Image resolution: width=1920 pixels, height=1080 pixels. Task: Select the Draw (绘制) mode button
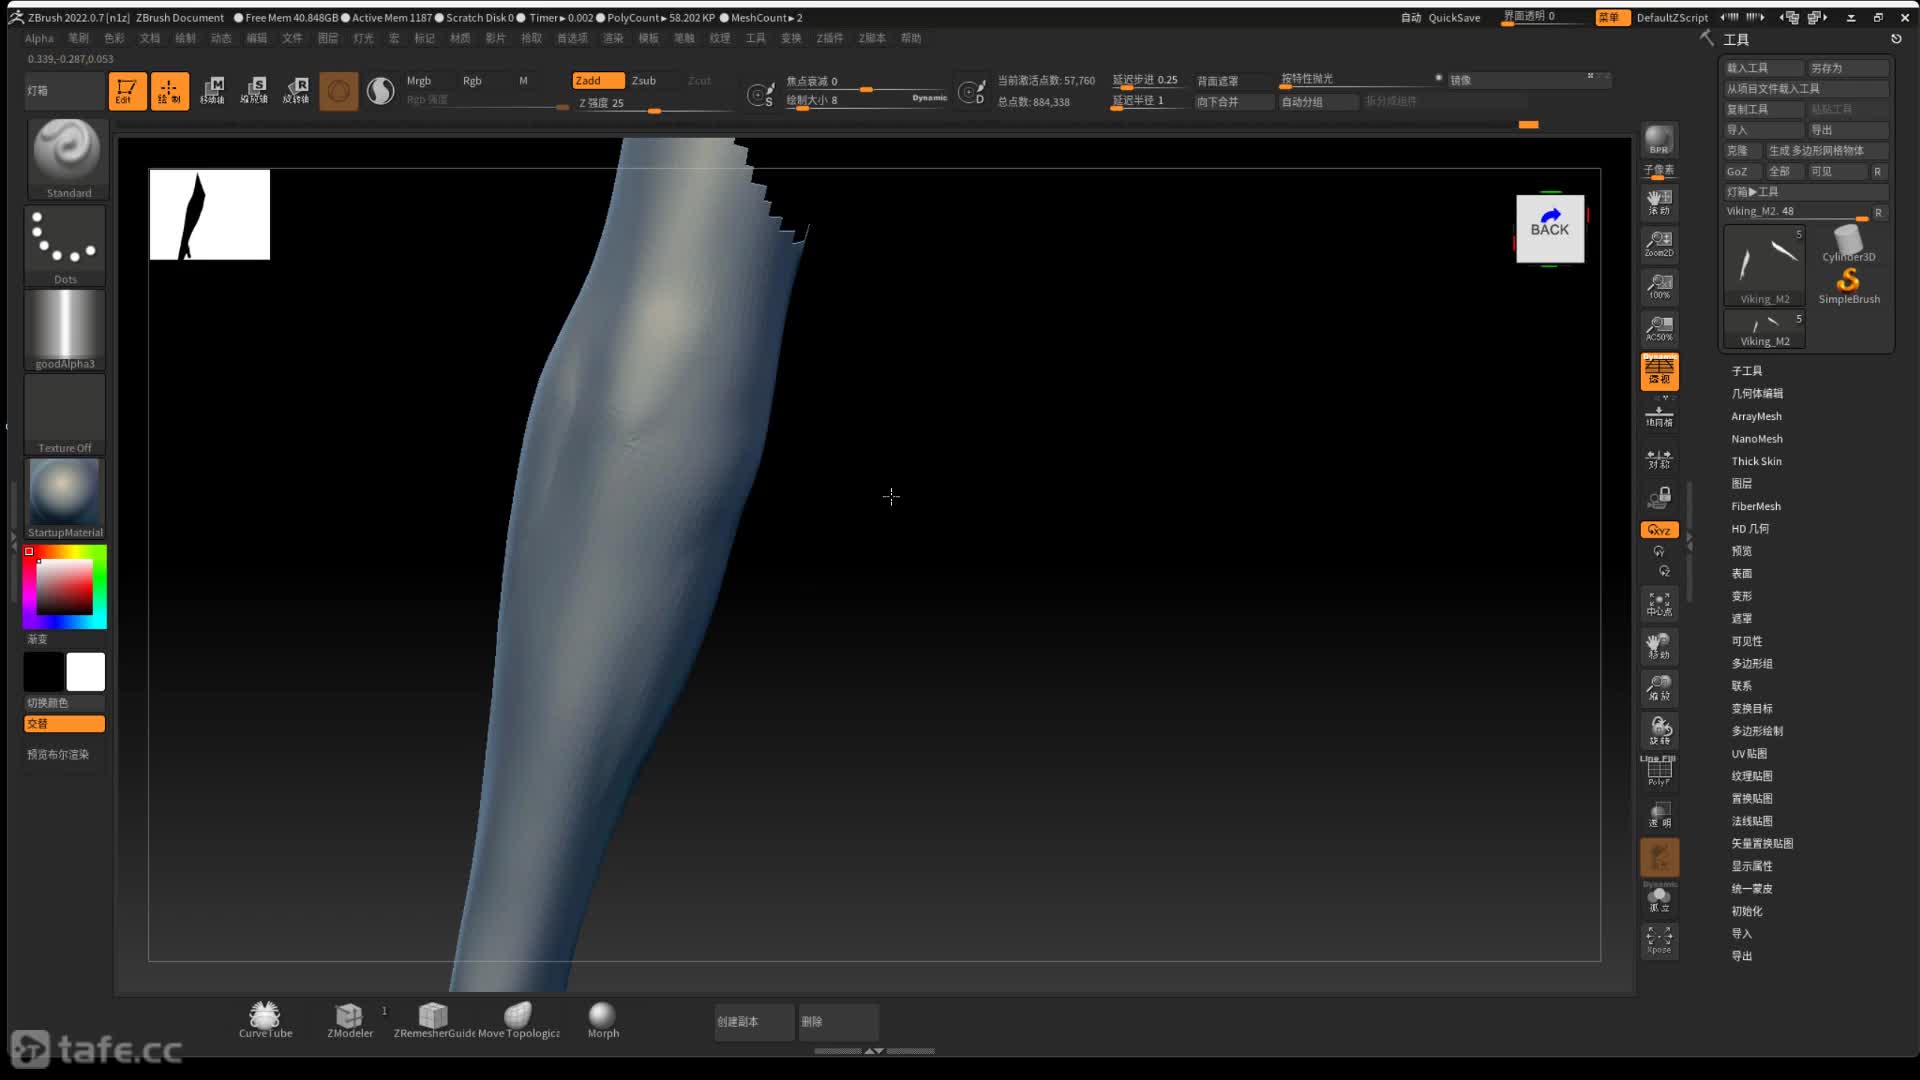click(x=169, y=90)
